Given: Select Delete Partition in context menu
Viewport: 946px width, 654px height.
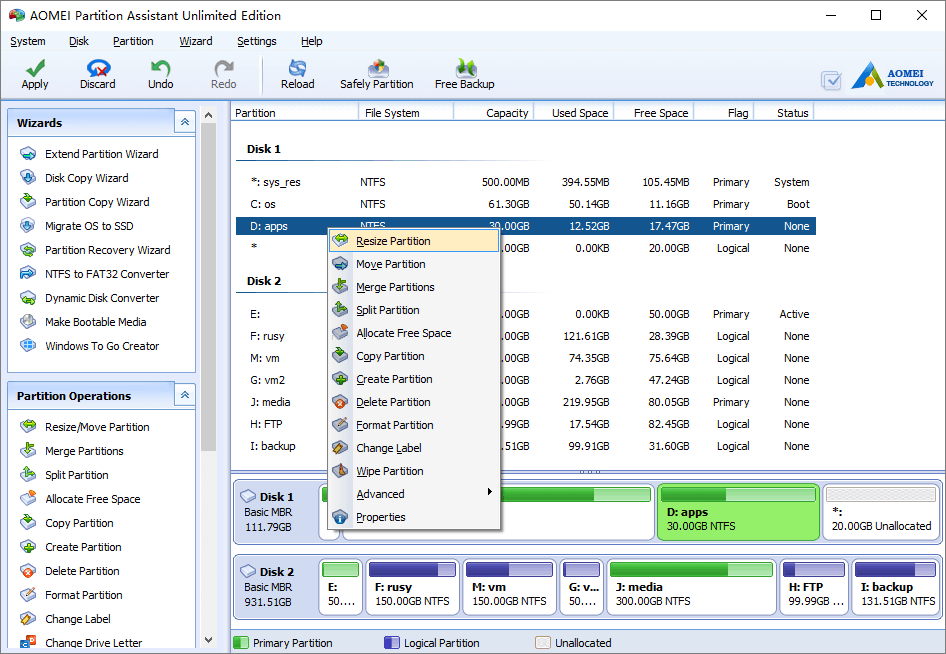Looking at the screenshot, I should 414,402.
